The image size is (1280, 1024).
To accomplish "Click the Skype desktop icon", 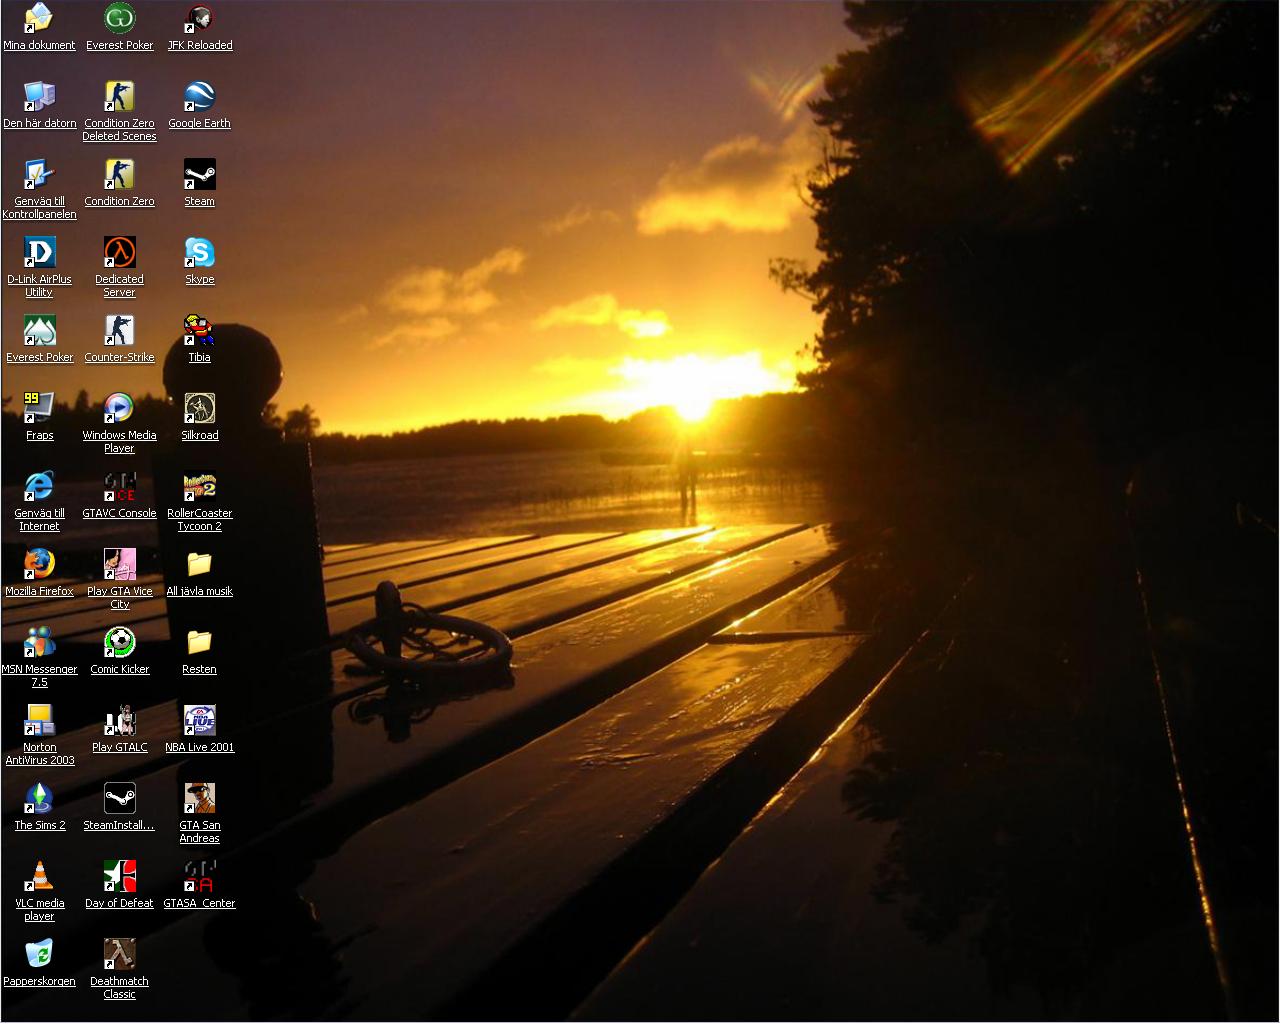I will [199, 253].
